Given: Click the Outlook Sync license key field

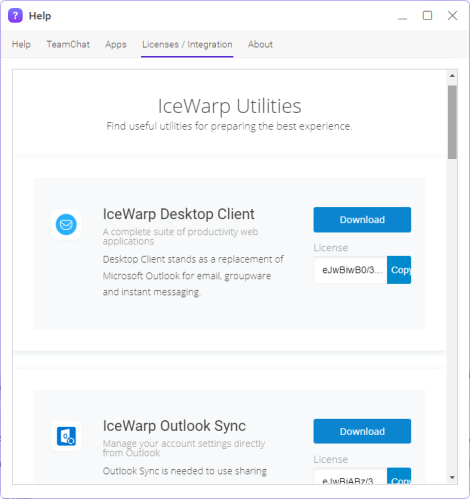Looking at the screenshot, I should pyautogui.click(x=350, y=476).
